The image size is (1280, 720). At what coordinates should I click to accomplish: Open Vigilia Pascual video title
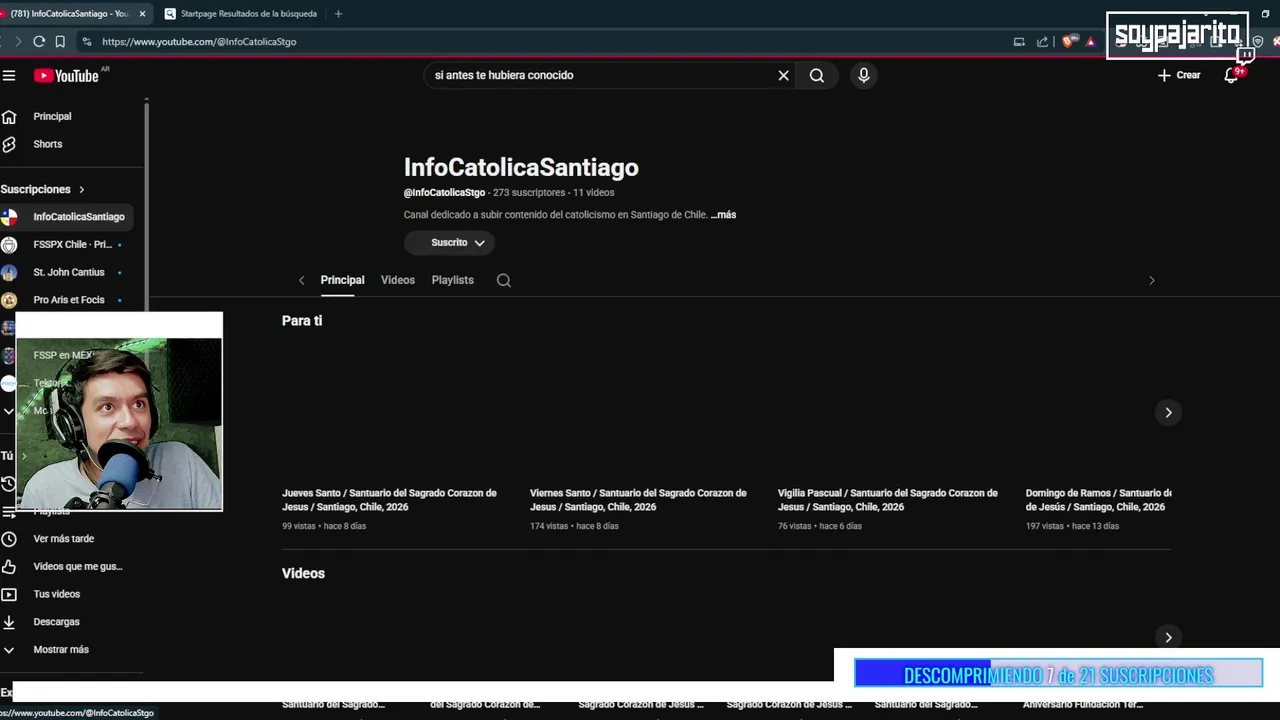pos(888,500)
